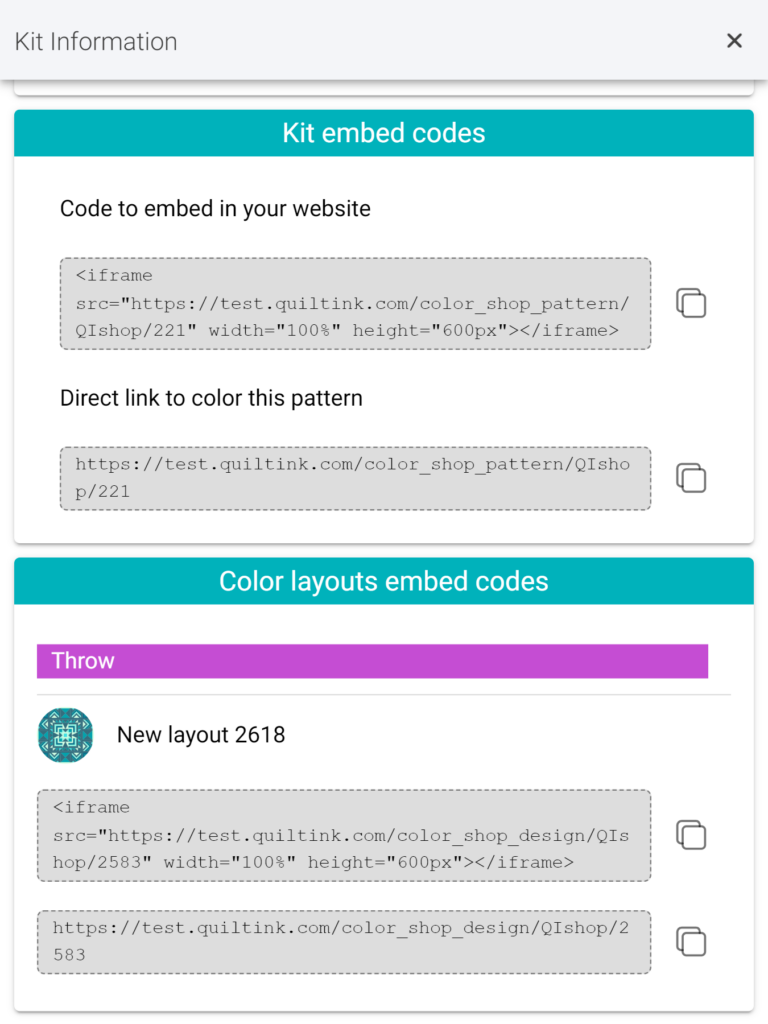Image resolution: width=768 pixels, height=1024 pixels.
Task: Click the Kit Information title text
Action: pos(96,42)
